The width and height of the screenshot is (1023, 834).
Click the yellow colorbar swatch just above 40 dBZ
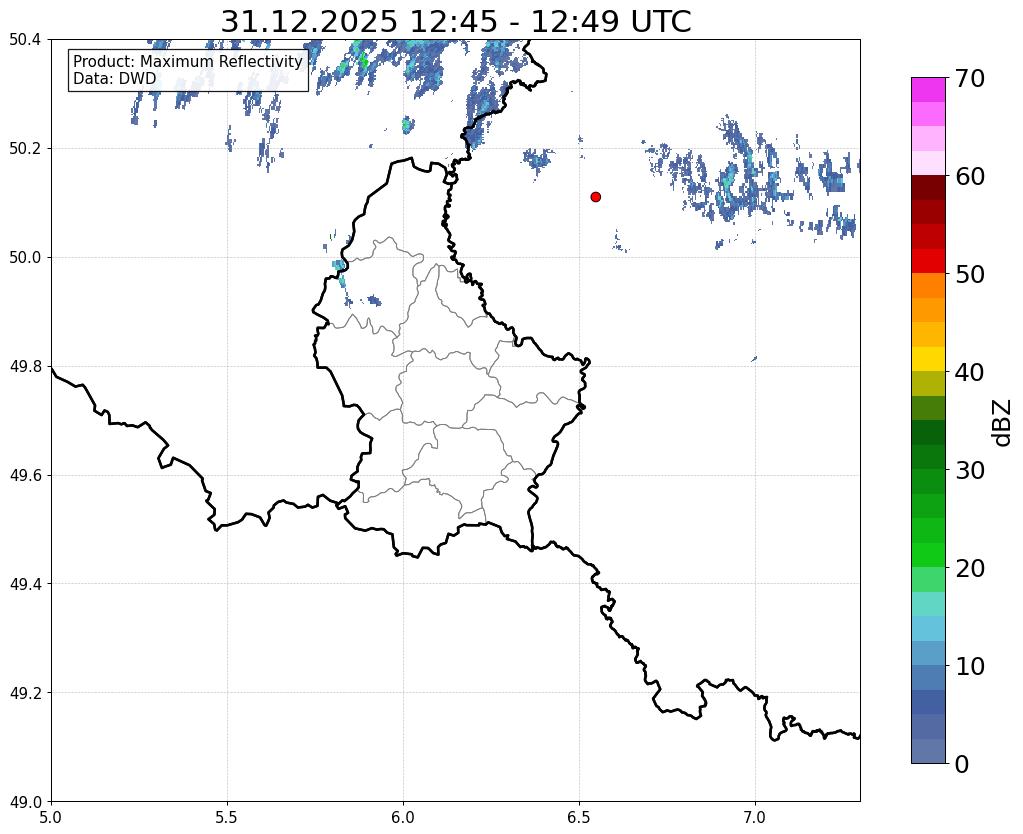click(928, 359)
